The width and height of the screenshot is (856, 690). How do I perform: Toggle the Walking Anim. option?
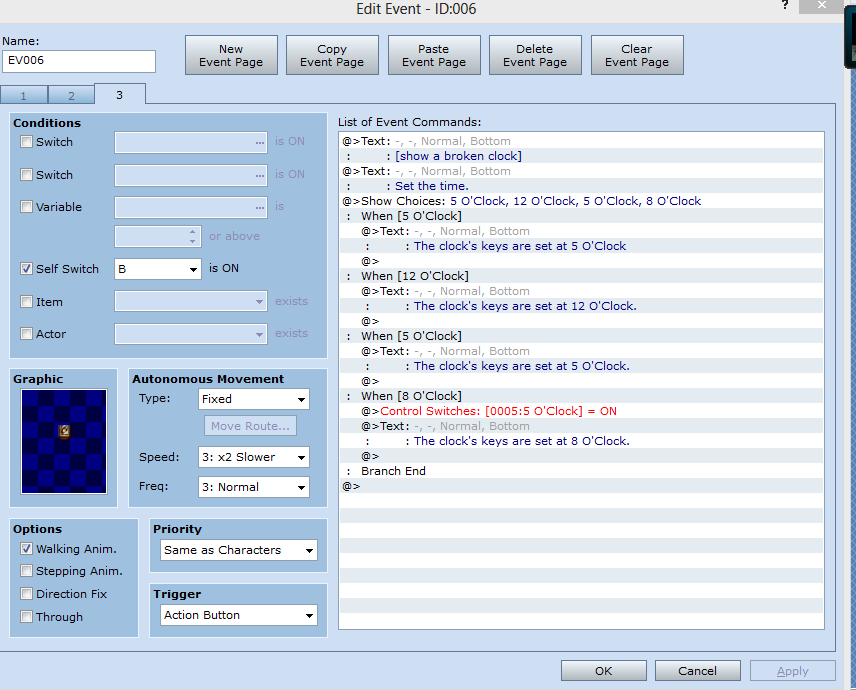tap(26, 549)
